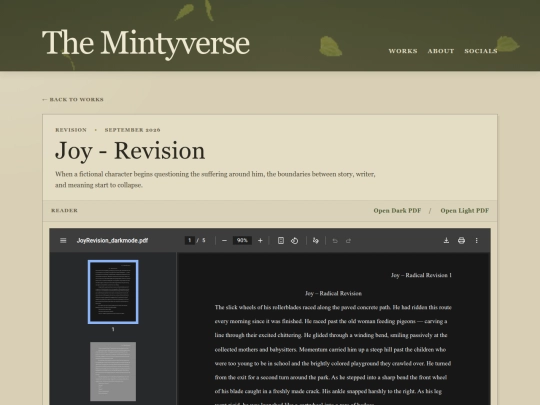Click the 'Joy – Radical Revision 1' page header
Viewport: 540px width, 405px height.
click(x=421, y=275)
